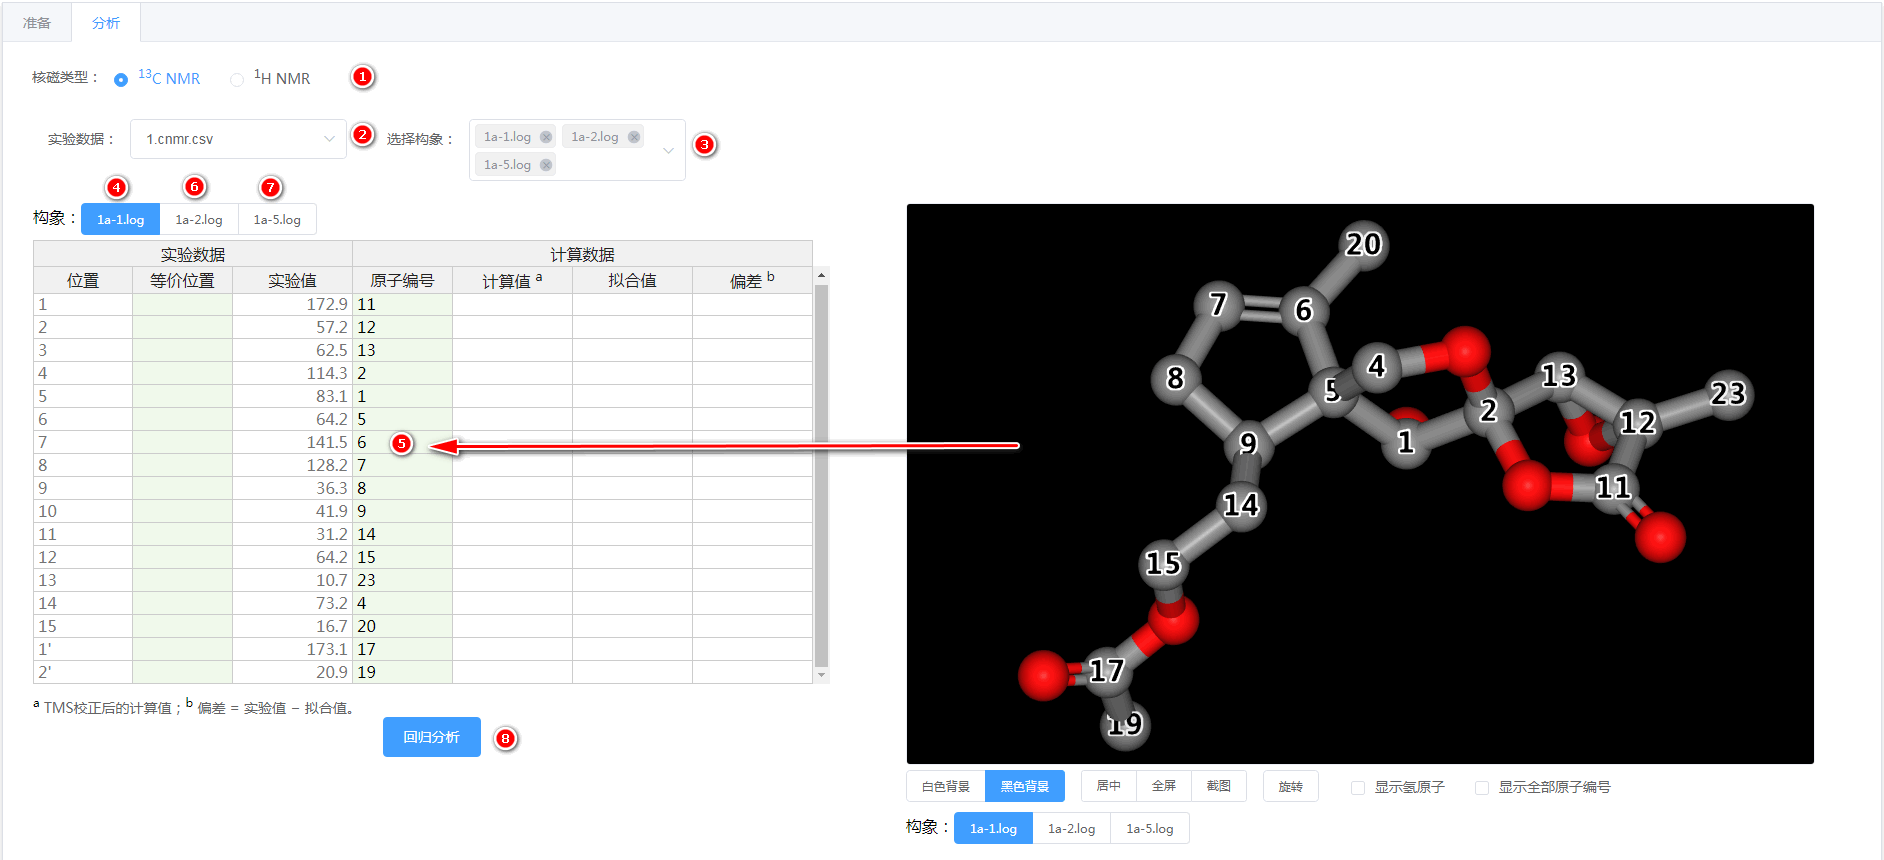Image resolution: width=1884 pixels, height=860 pixels.
Task: Click the 计算值 column header
Action: point(512,281)
